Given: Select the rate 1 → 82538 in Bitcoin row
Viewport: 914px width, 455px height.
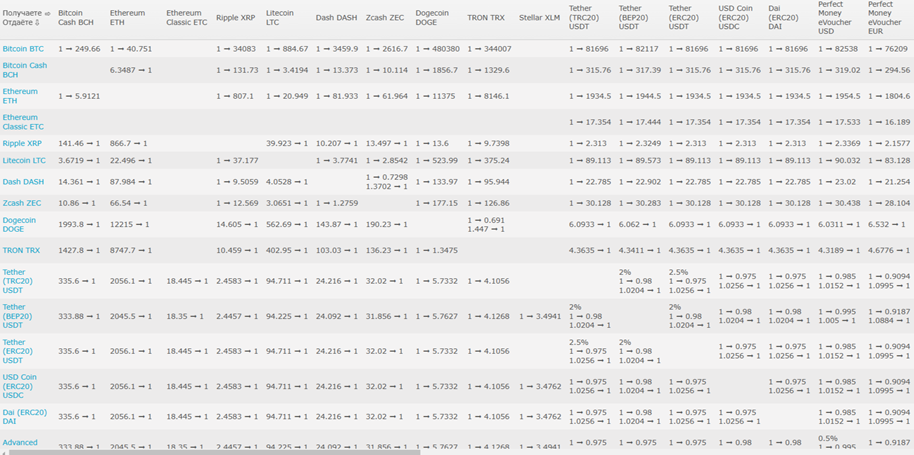Looking at the screenshot, I should pos(838,49).
